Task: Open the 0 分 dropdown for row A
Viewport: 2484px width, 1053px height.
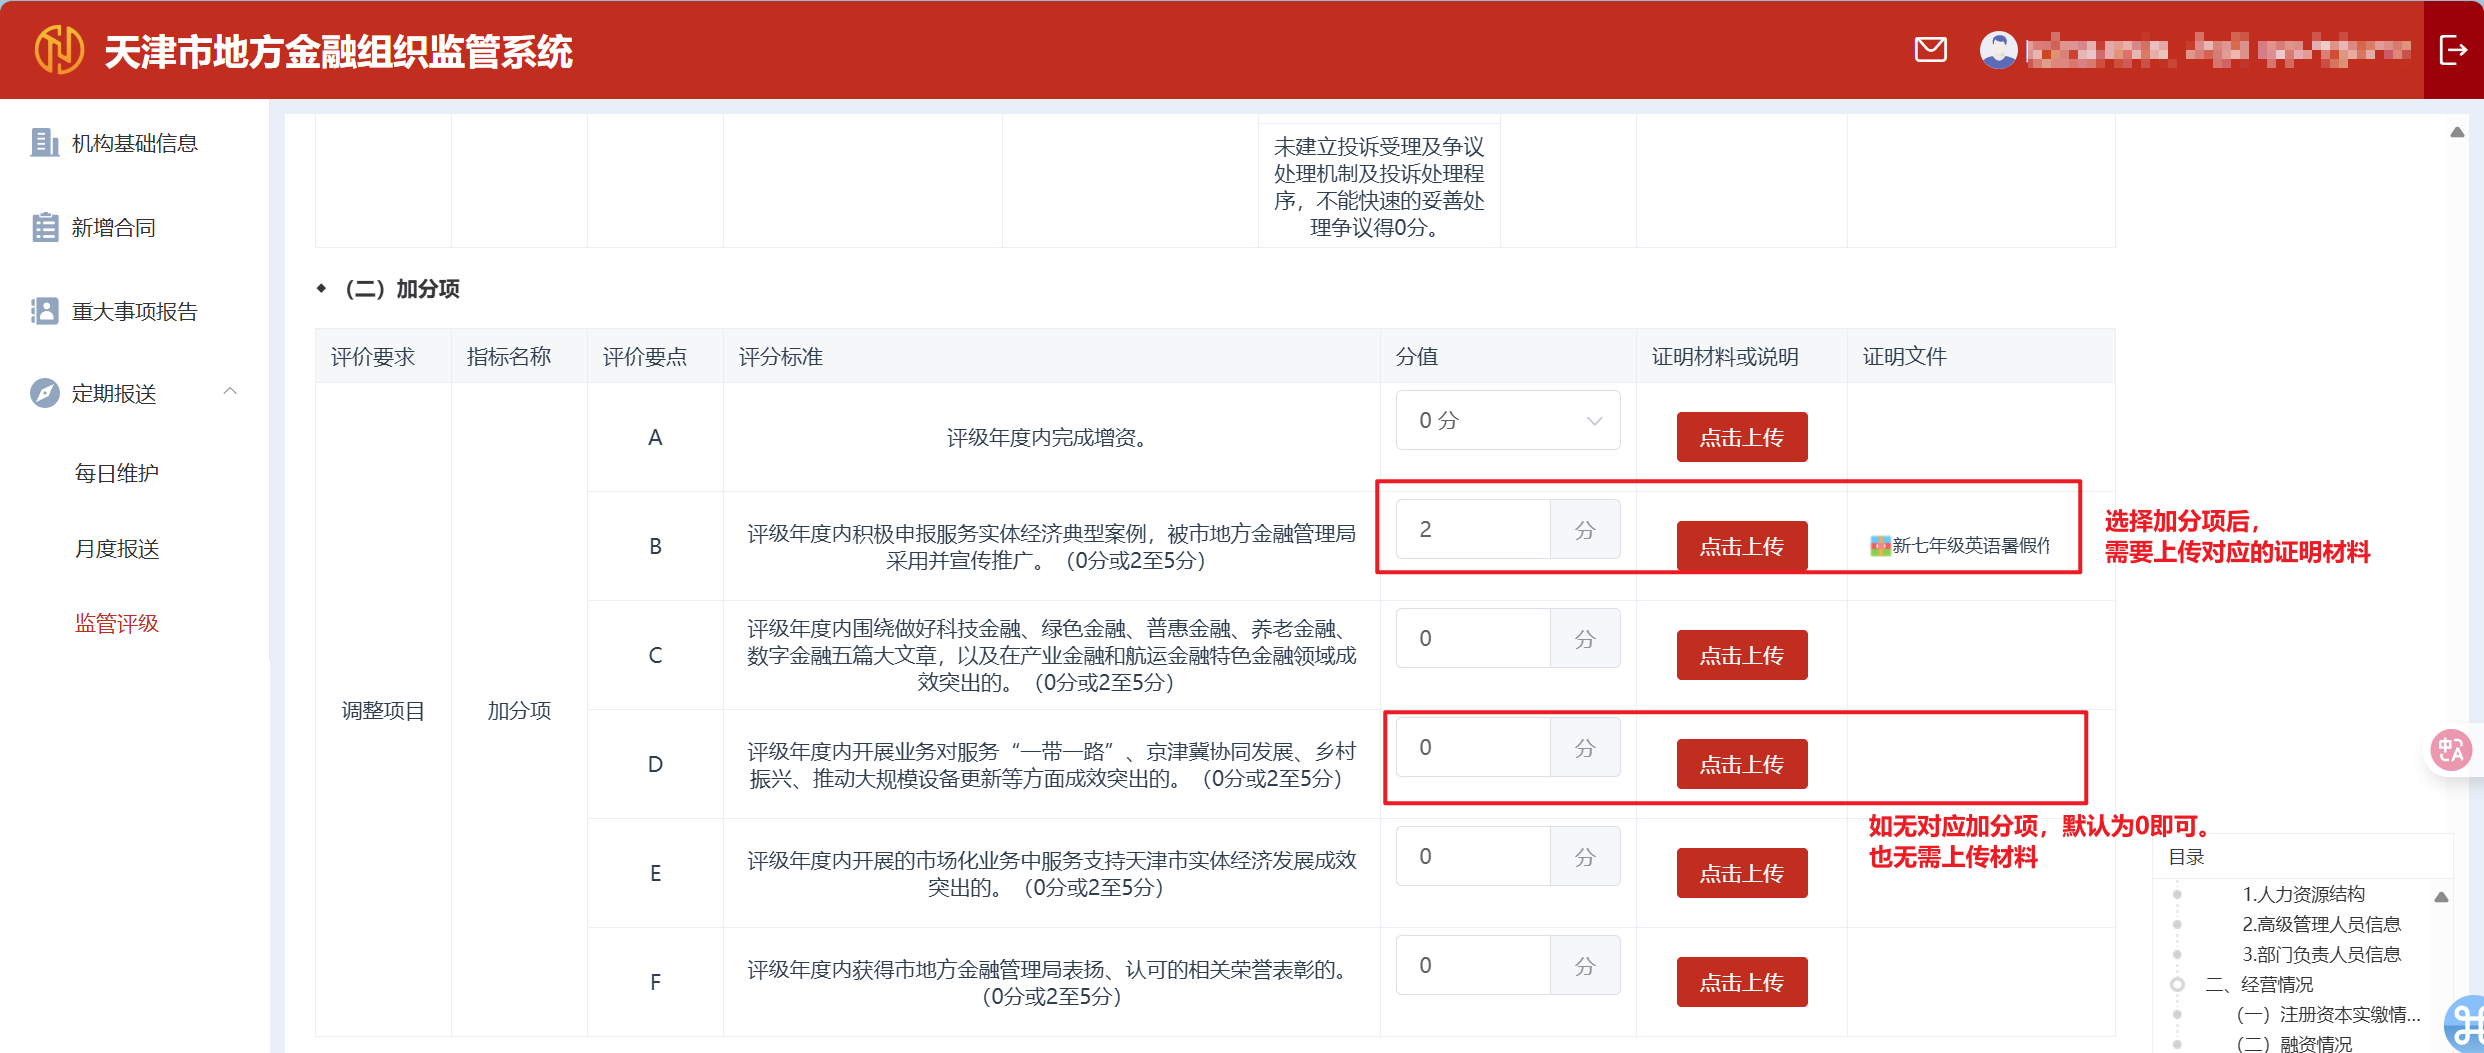Action: pyautogui.click(x=1507, y=420)
